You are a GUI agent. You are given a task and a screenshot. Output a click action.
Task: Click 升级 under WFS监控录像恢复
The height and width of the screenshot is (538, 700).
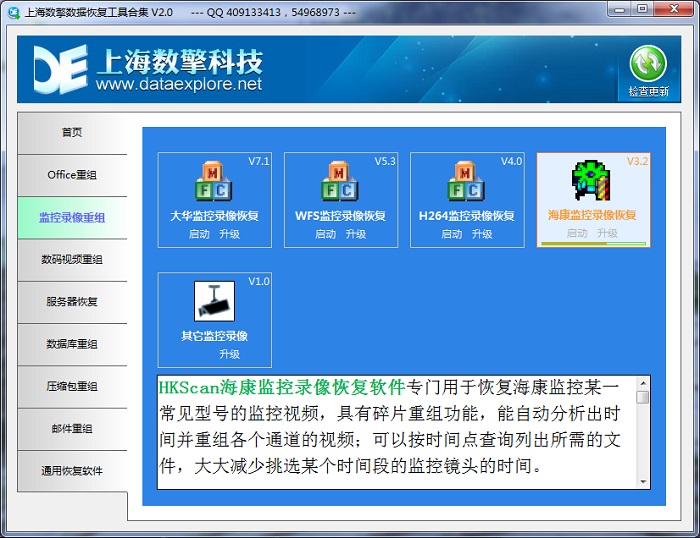(x=356, y=234)
